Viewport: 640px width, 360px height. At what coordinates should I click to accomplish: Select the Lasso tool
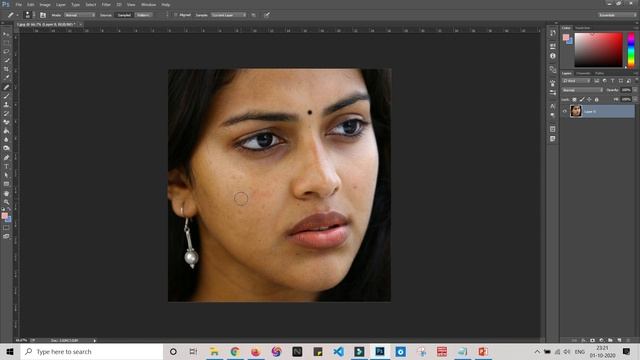(6, 51)
